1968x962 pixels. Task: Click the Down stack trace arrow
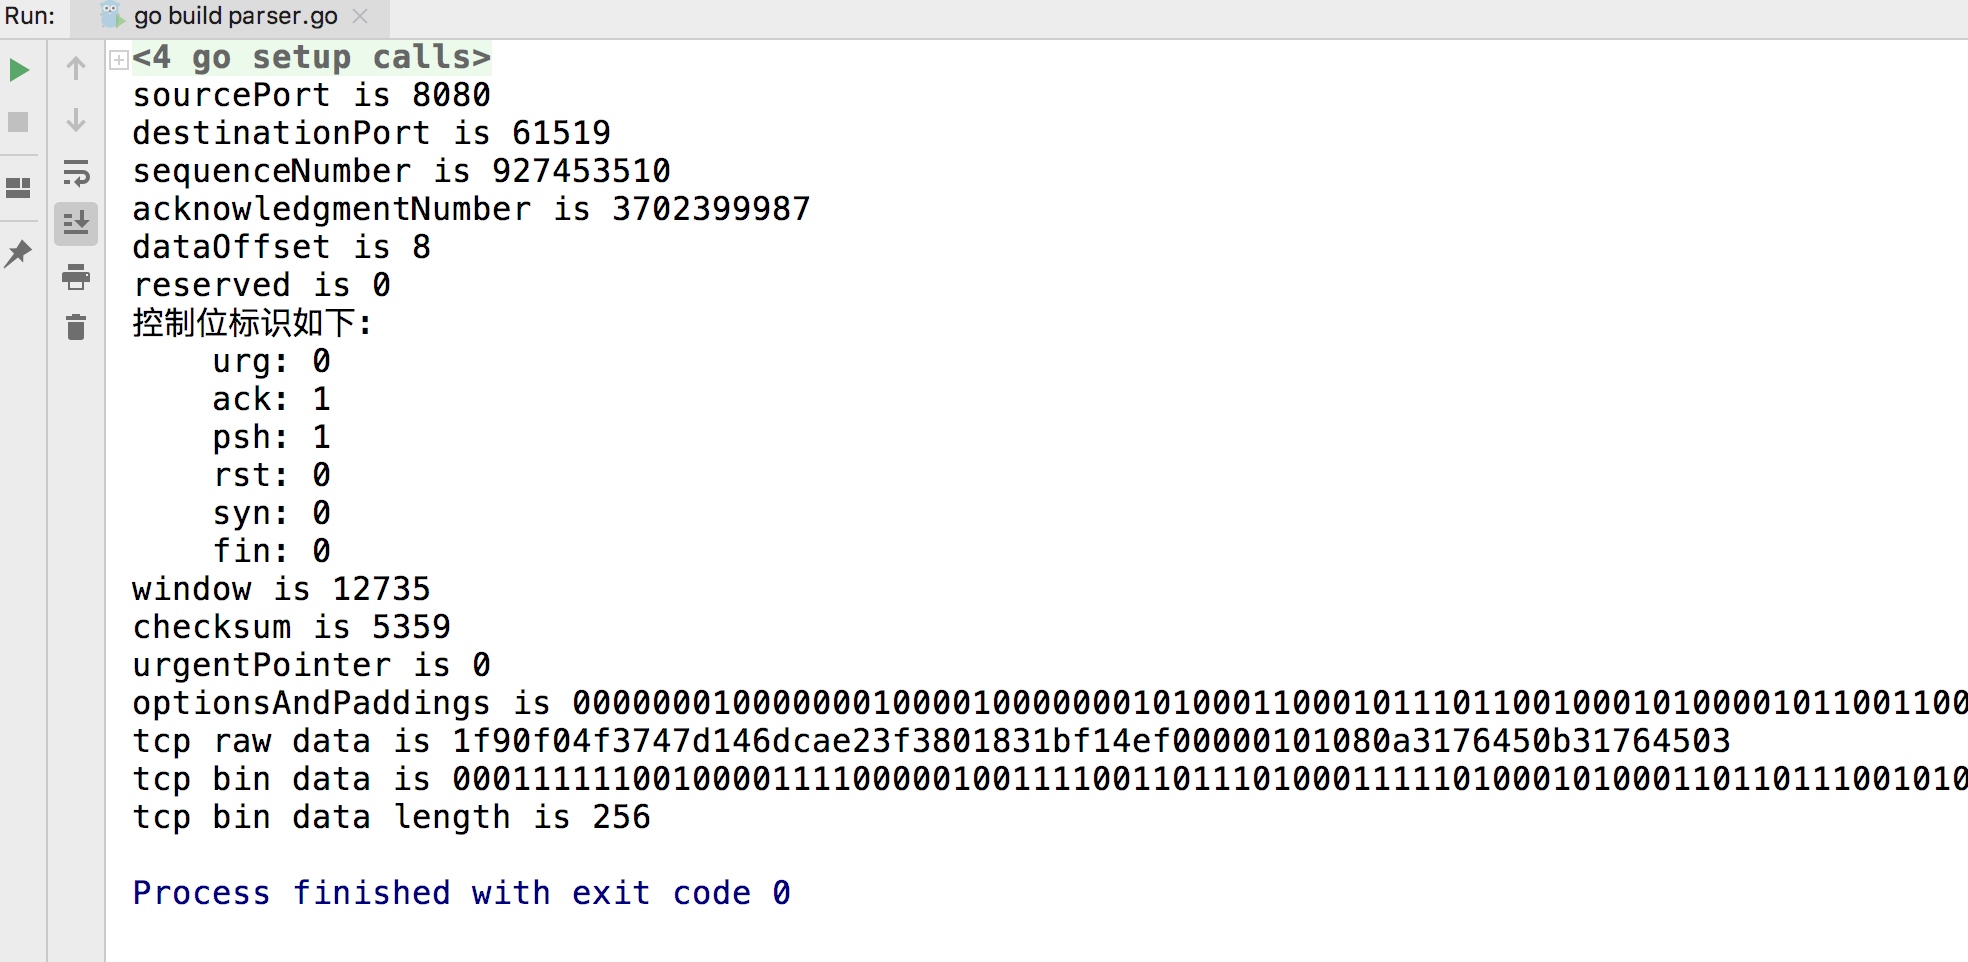76,120
